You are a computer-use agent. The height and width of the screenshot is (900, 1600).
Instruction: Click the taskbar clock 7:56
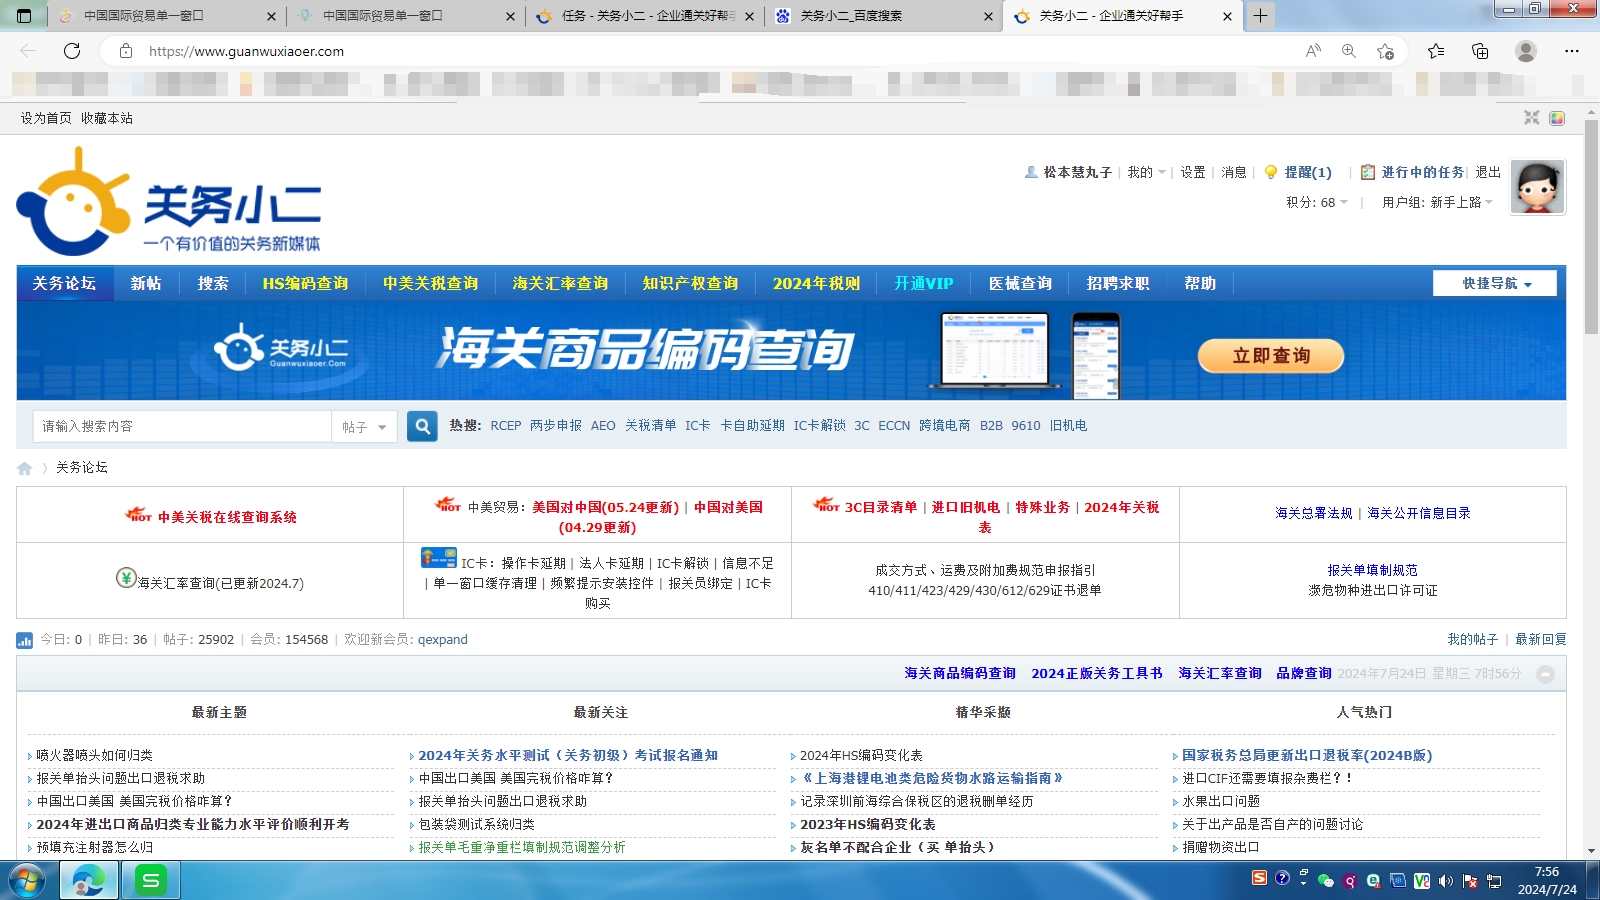(1546, 872)
